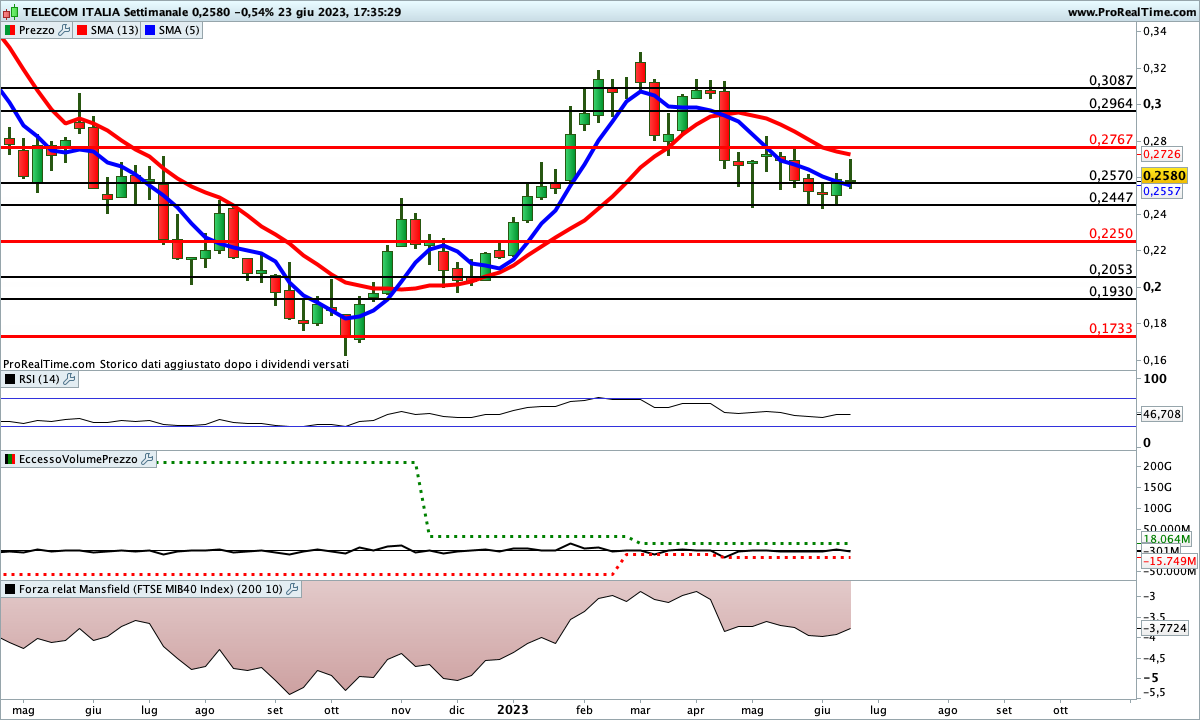Click the mar marker on time axis

coord(640,710)
